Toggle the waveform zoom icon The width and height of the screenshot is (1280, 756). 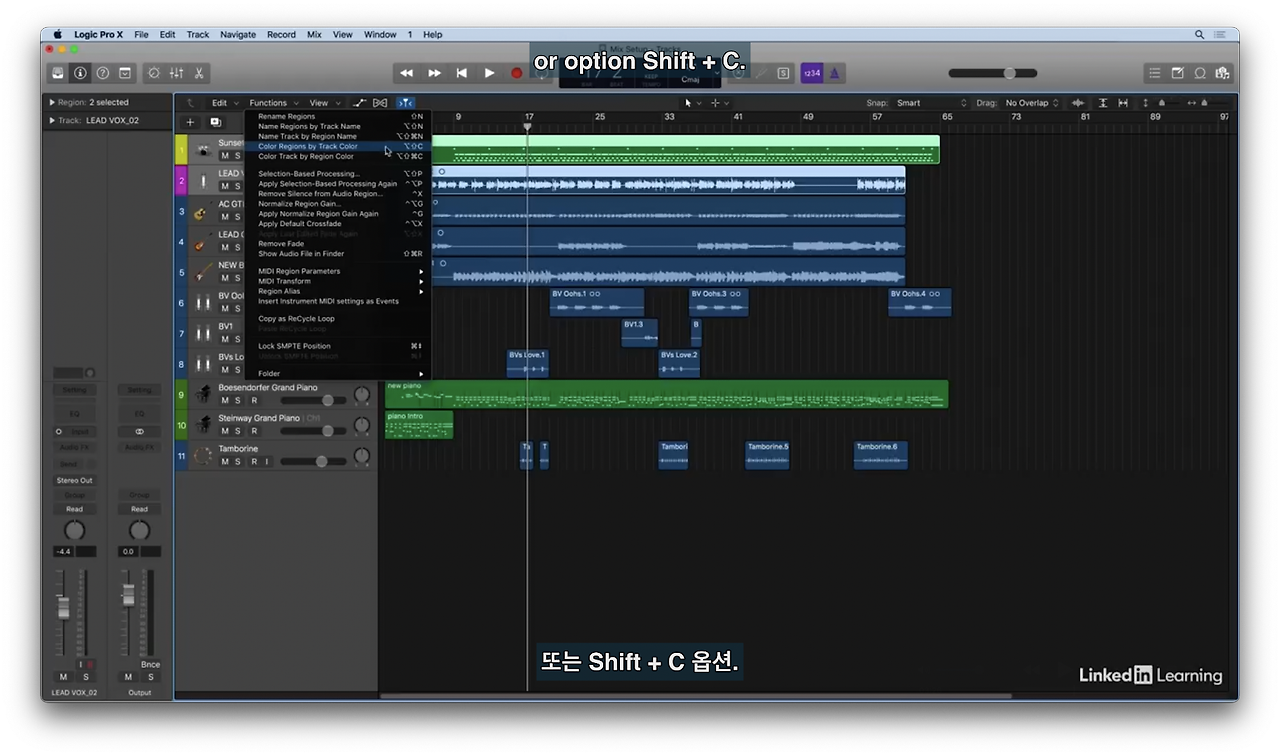point(1078,103)
